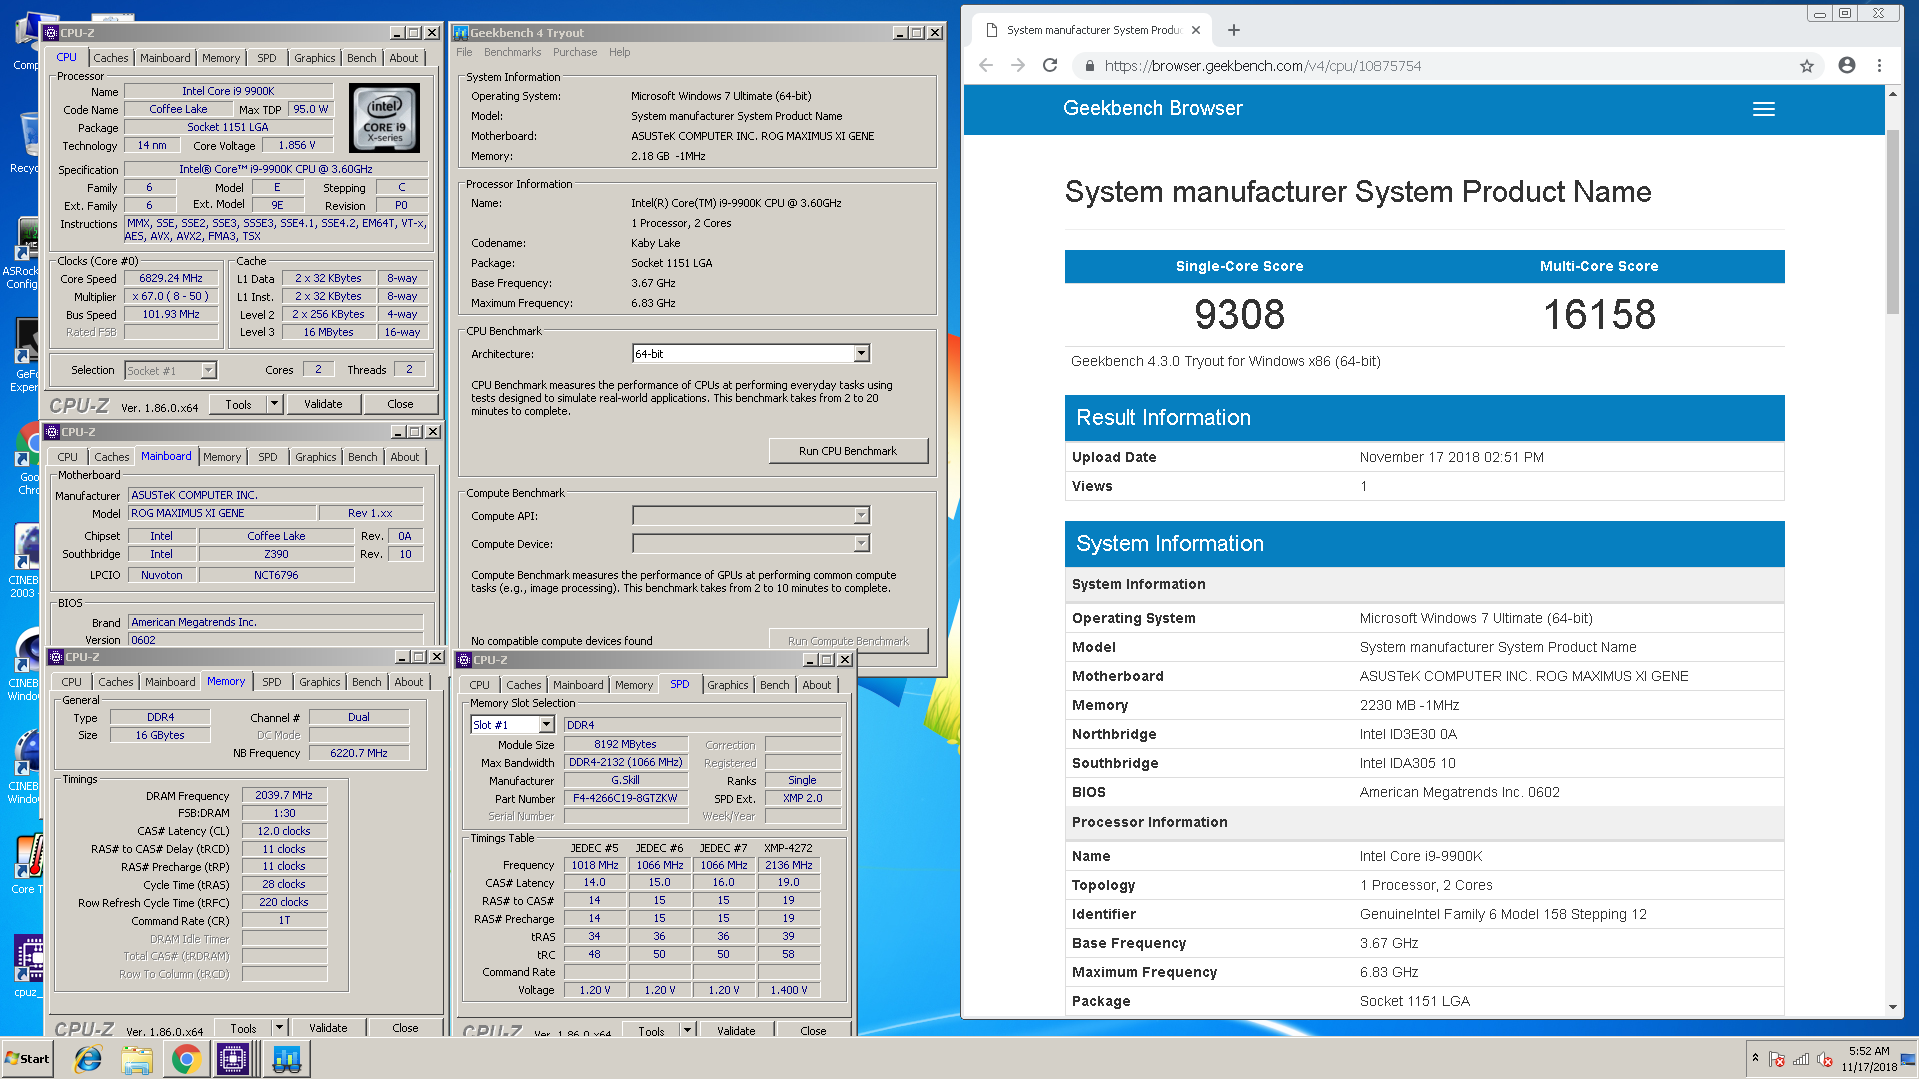Click the Geekbench 4 title bar icon
The height and width of the screenshot is (1079, 1919).
tap(461, 33)
